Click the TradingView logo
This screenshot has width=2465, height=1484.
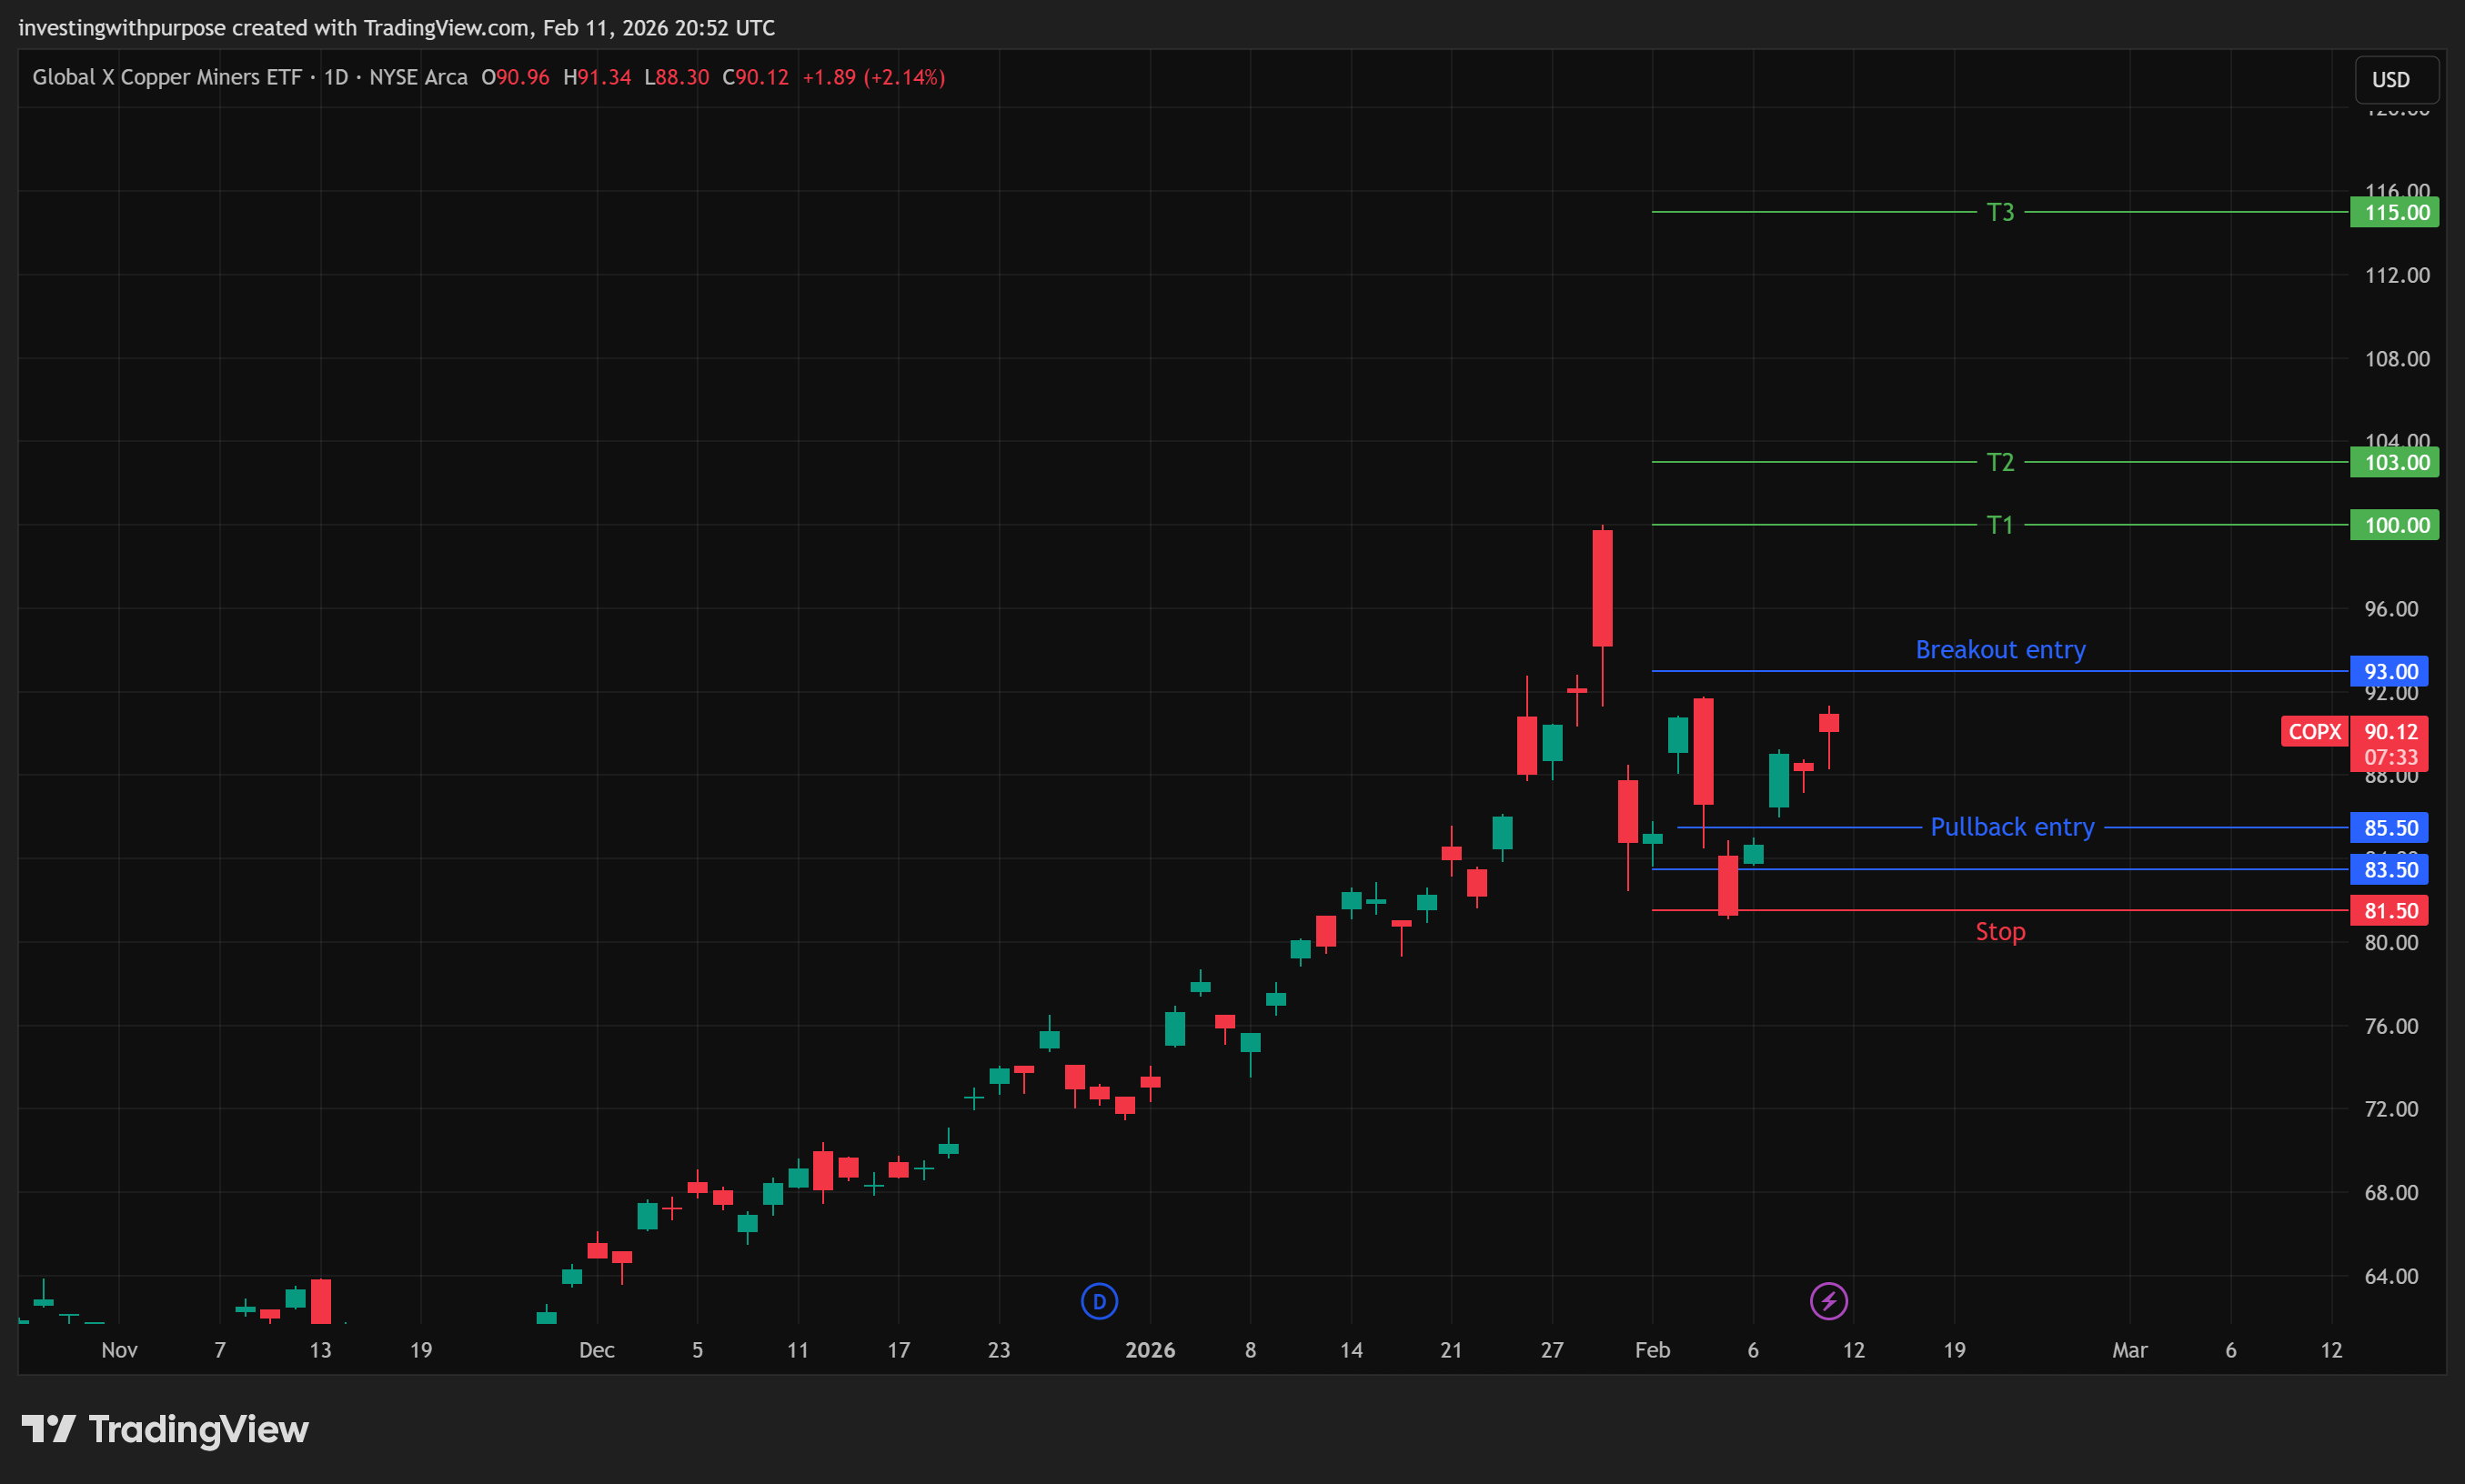[x=165, y=1429]
